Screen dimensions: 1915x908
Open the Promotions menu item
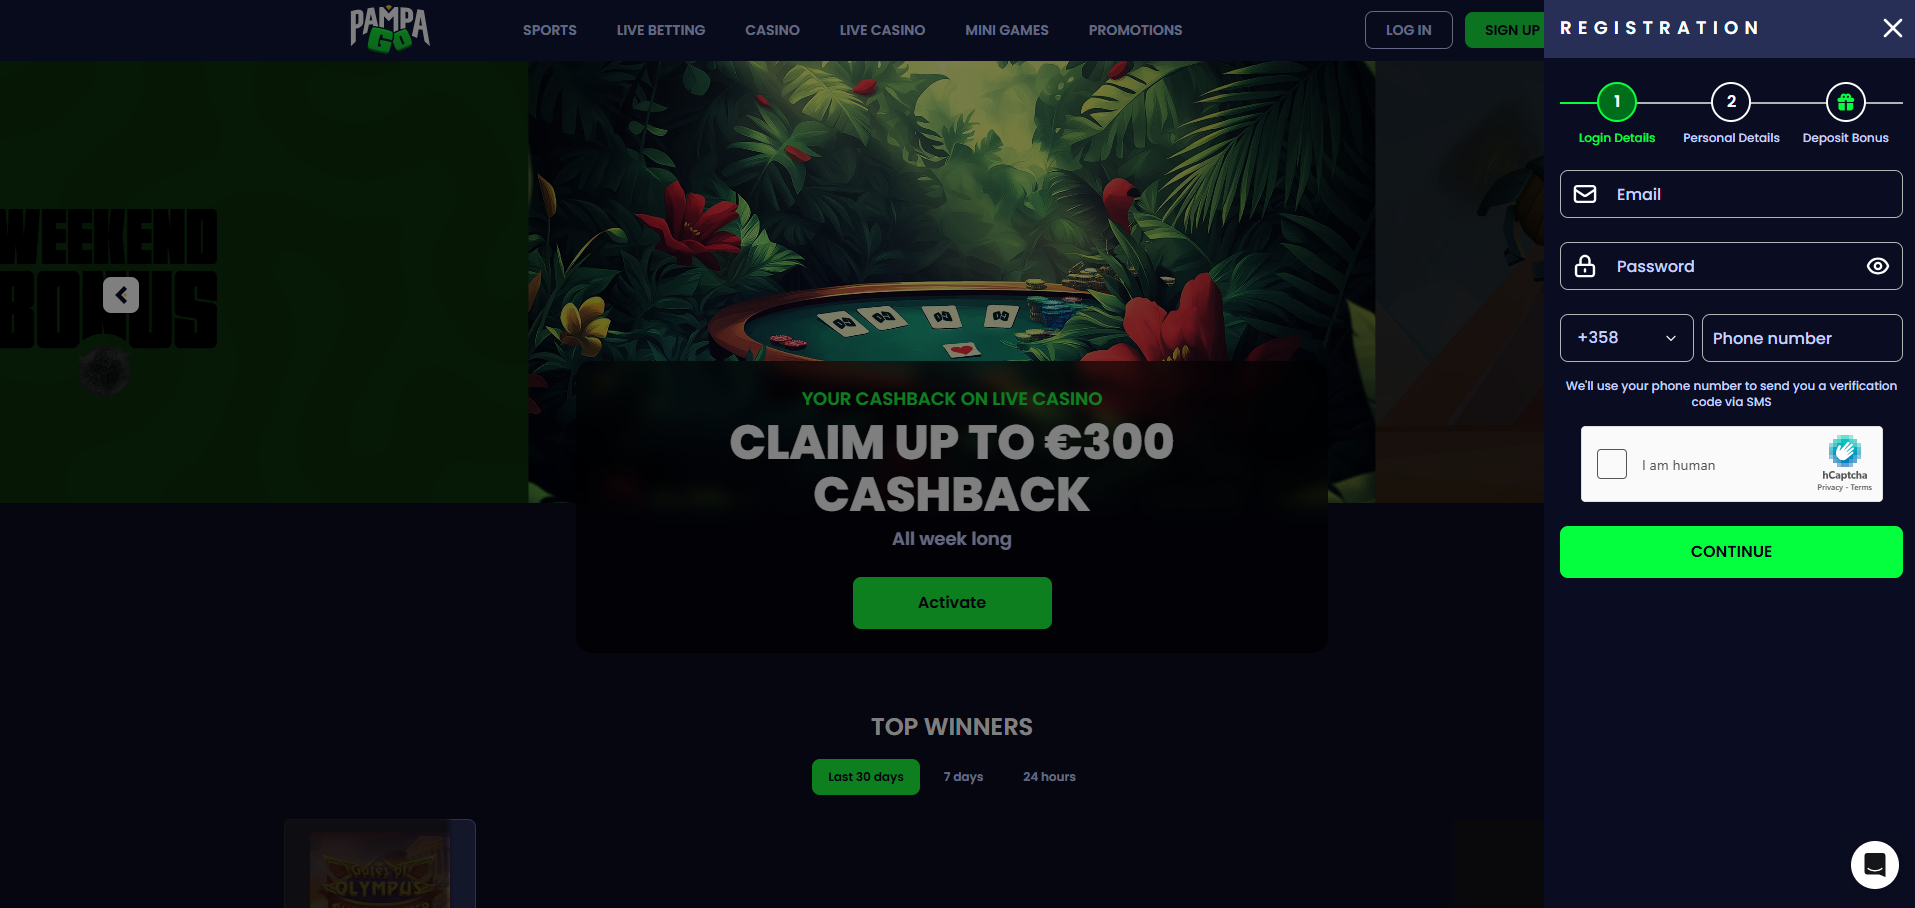click(x=1135, y=30)
